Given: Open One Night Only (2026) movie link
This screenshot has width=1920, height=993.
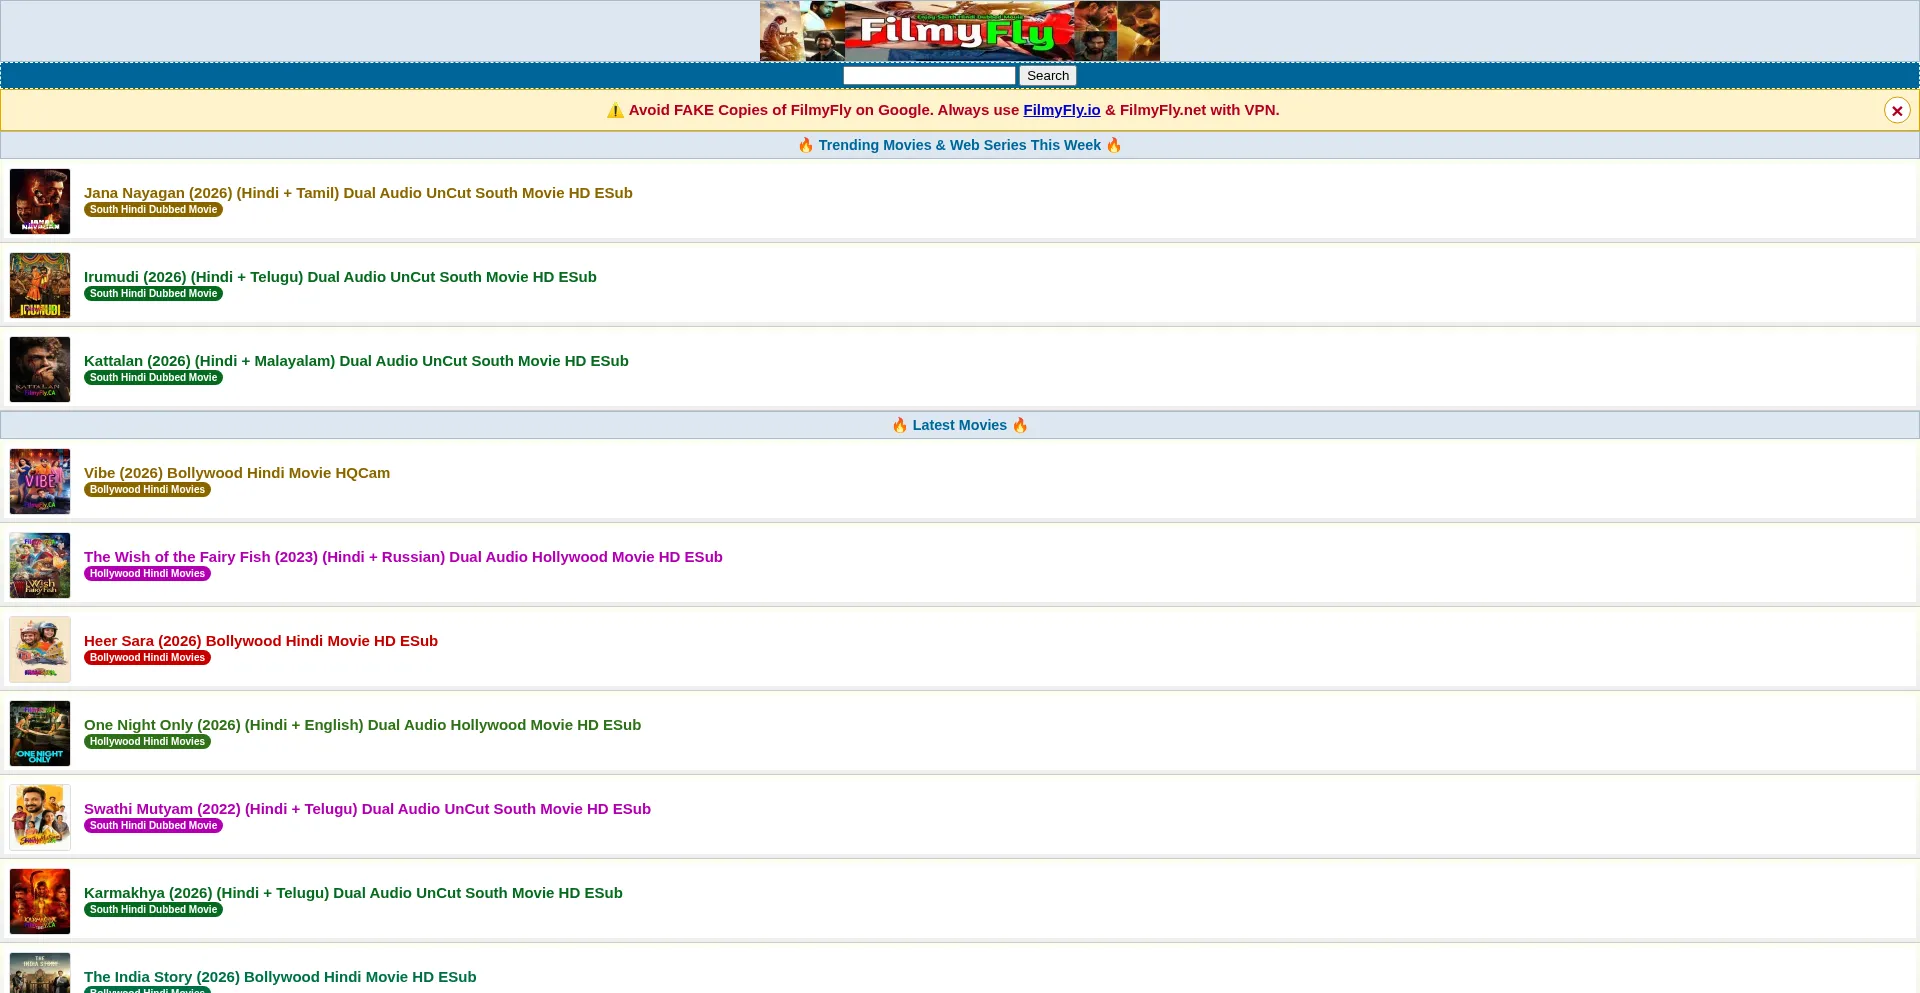Looking at the screenshot, I should pyautogui.click(x=362, y=725).
